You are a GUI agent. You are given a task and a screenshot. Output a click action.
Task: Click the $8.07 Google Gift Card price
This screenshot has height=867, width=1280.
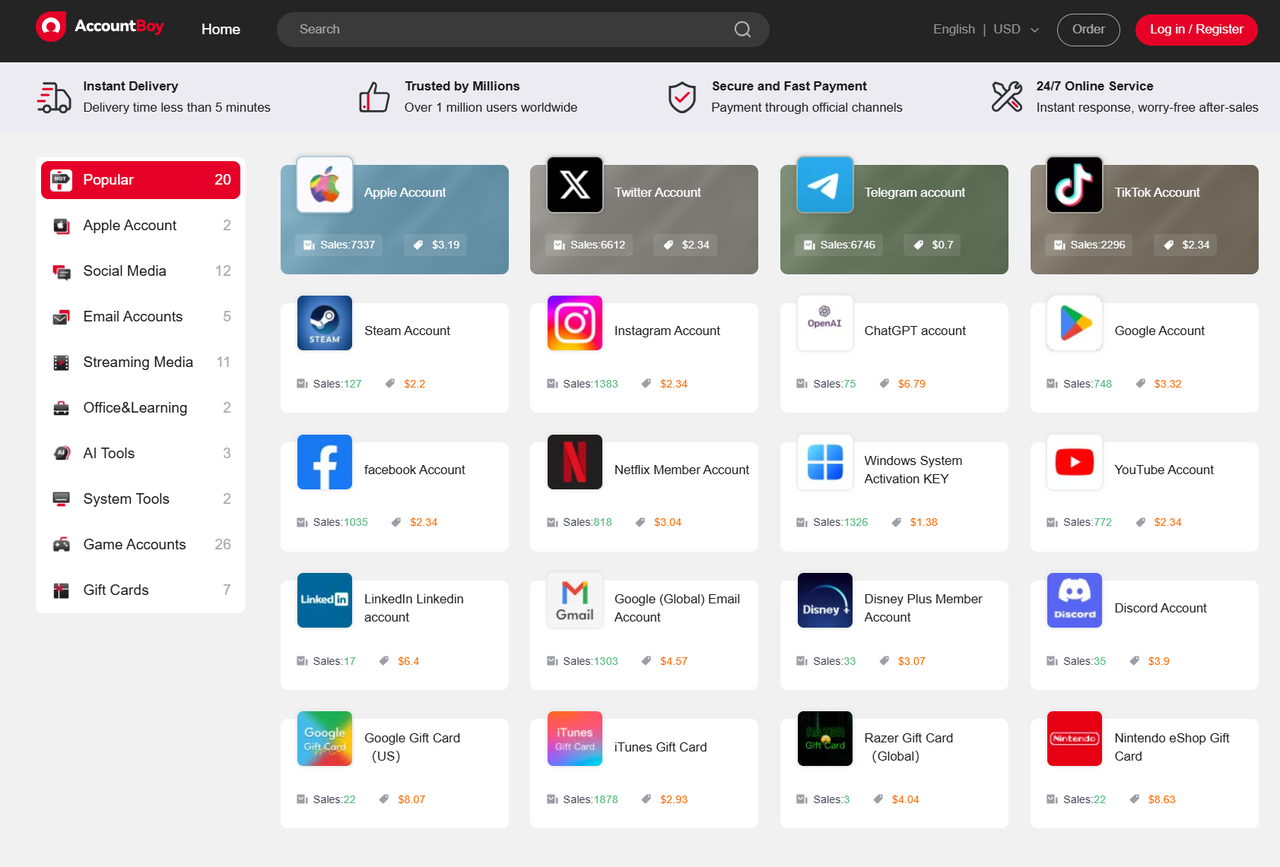[x=411, y=800]
